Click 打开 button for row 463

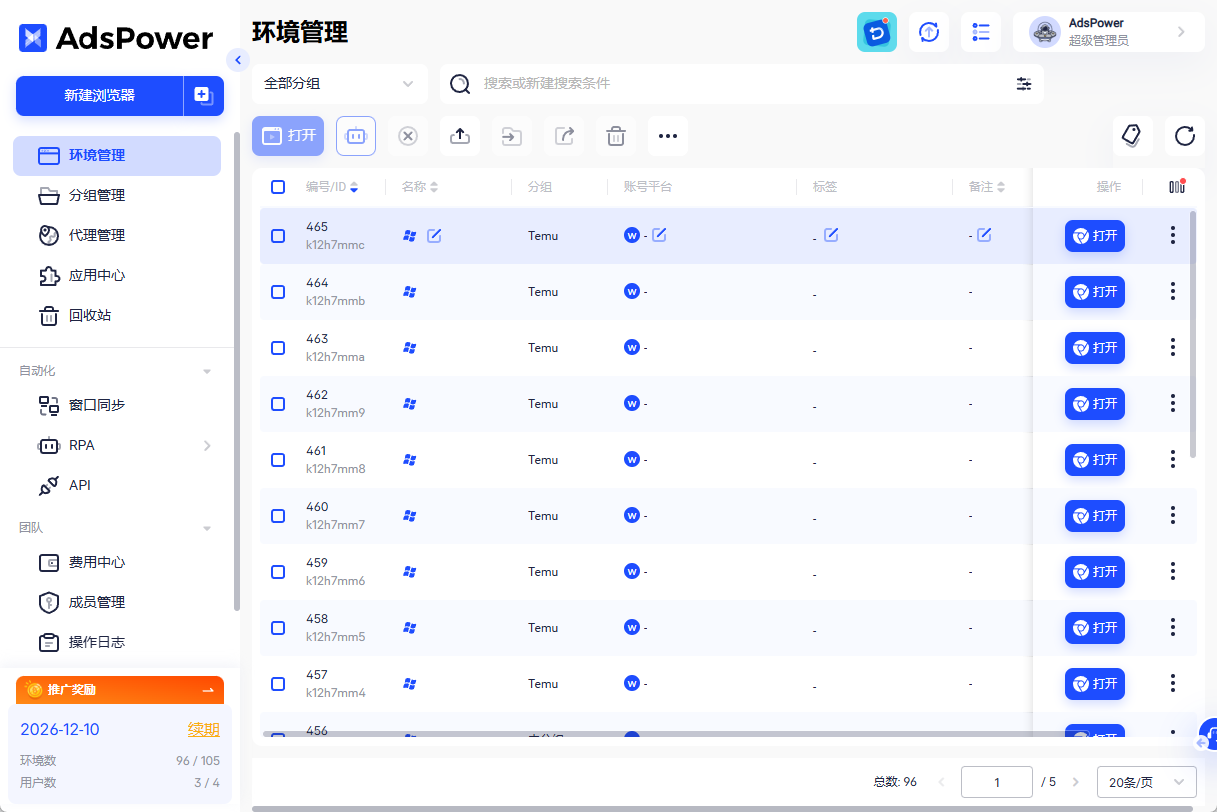[x=1095, y=348]
